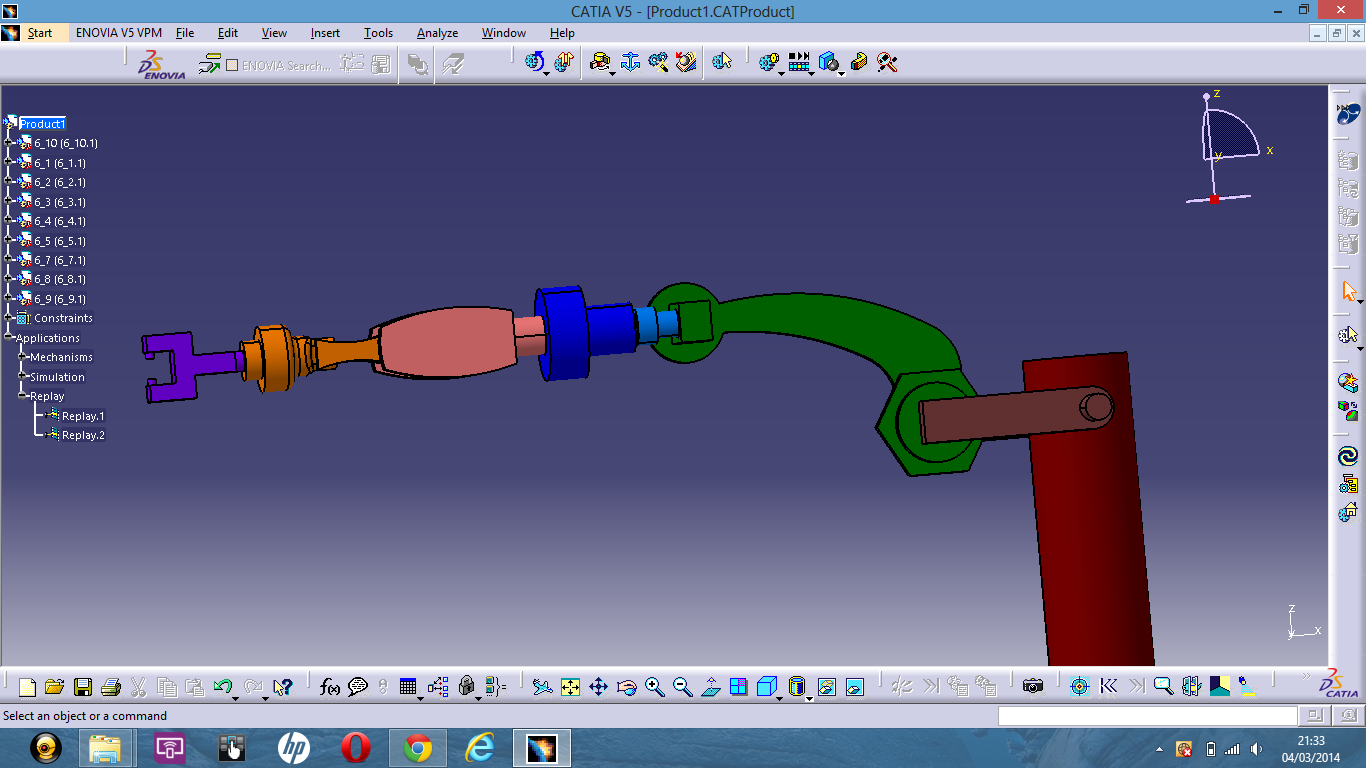The image size is (1366, 768).
Task: Click the ENOVIA logo icon in top toolbar
Action: [x=162, y=65]
